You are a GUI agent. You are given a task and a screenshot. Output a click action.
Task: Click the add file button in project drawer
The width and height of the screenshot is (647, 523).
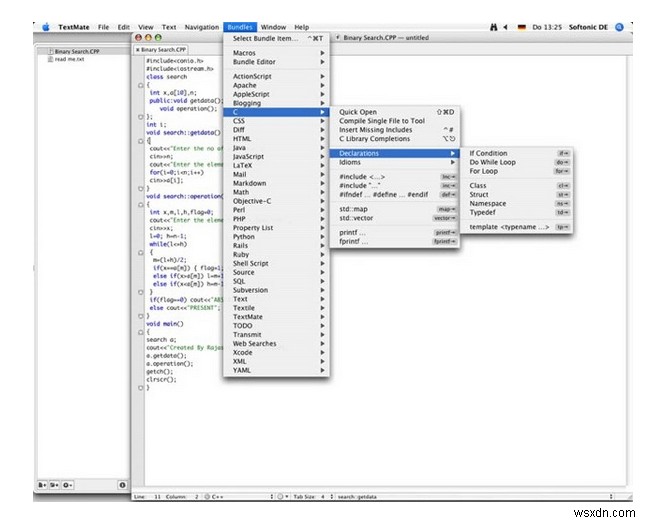point(43,484)
